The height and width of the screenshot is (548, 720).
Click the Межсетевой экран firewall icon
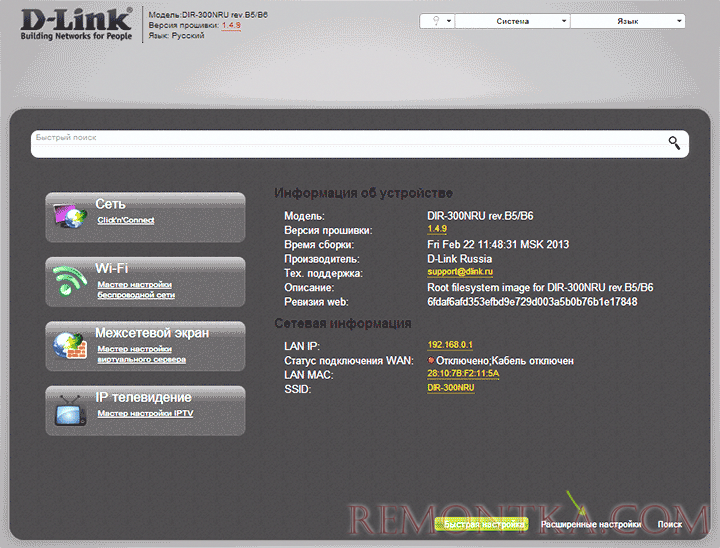[71, 345]
